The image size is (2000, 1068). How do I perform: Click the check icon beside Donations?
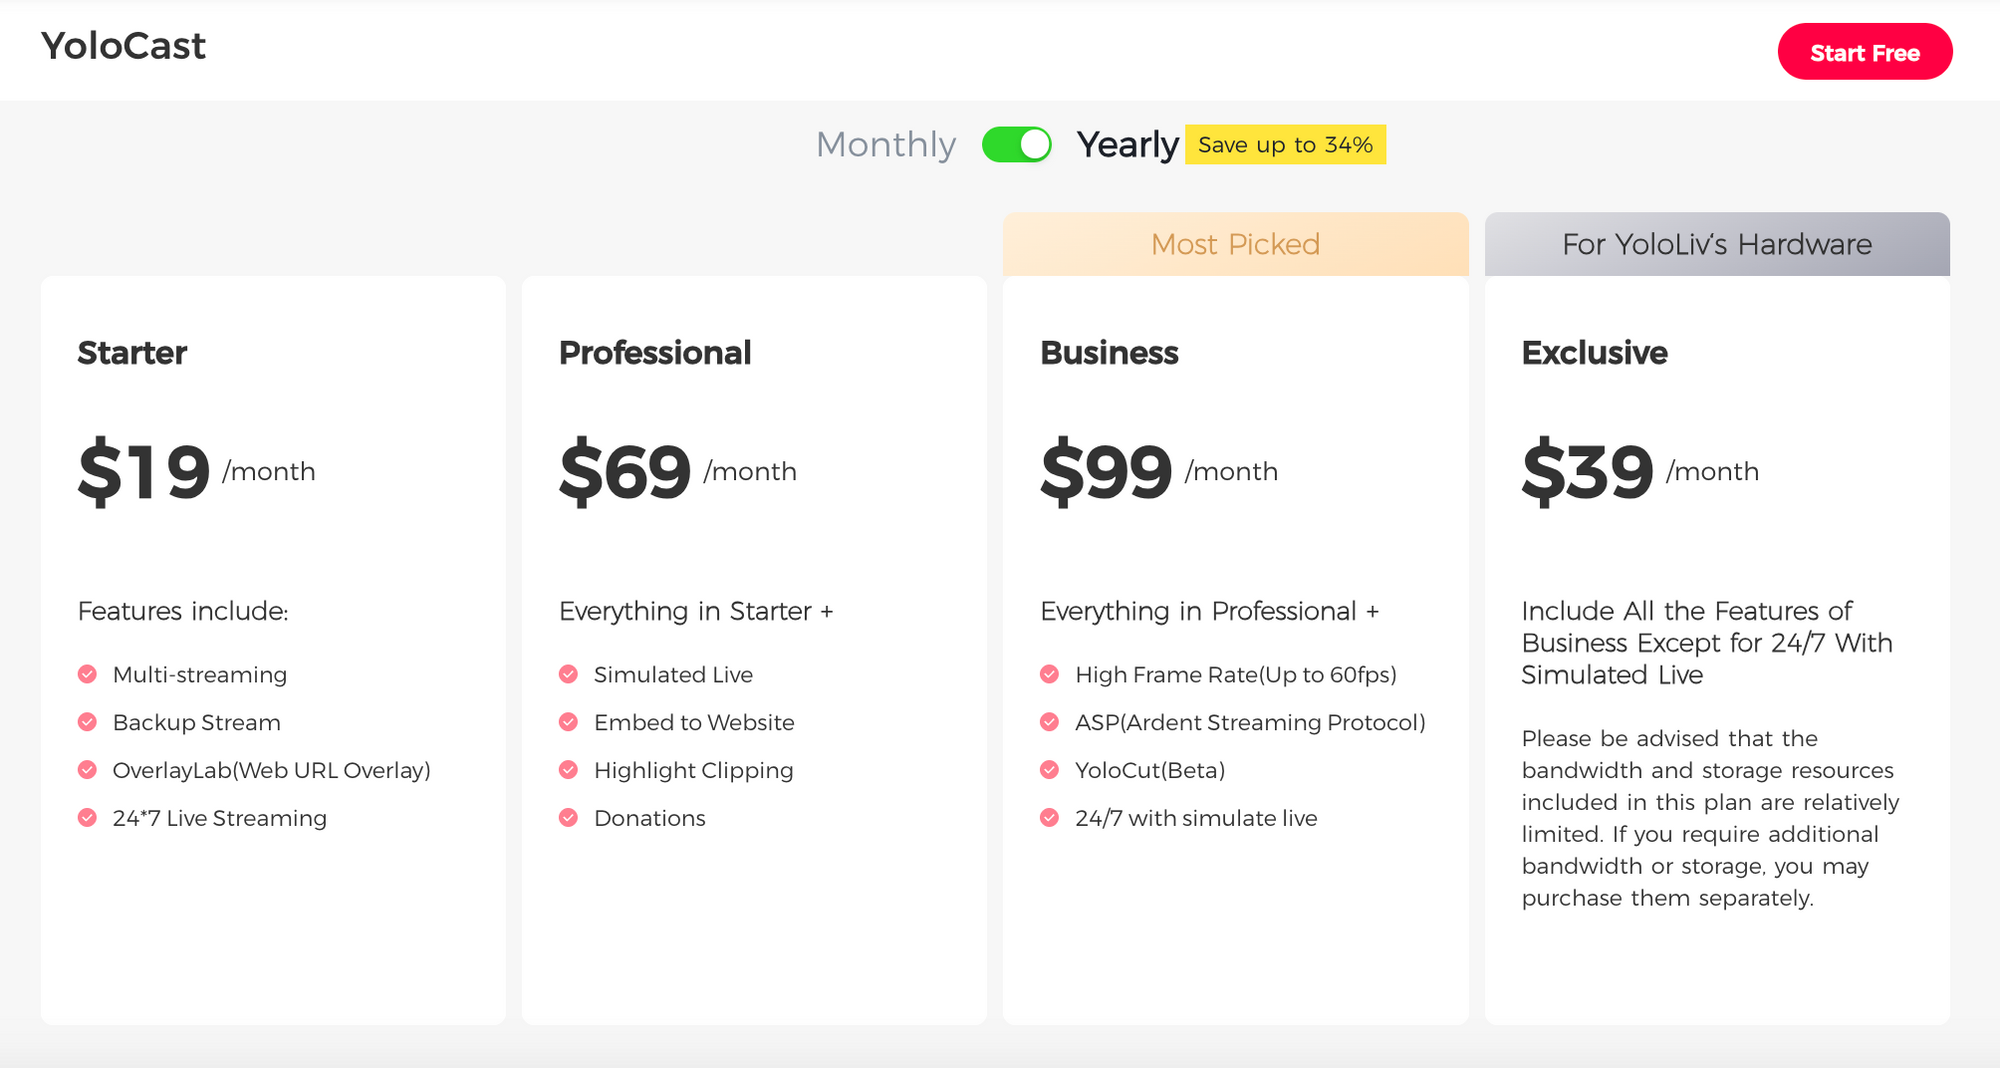pyautogui.click(x=568, y=818)
